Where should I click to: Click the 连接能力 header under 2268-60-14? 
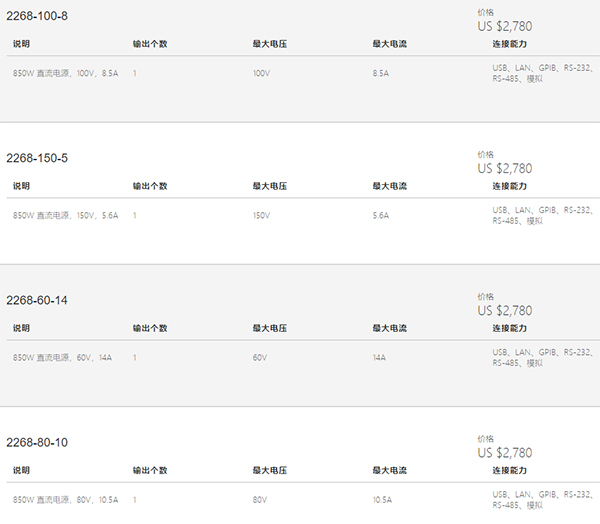(x=509, y=328)
